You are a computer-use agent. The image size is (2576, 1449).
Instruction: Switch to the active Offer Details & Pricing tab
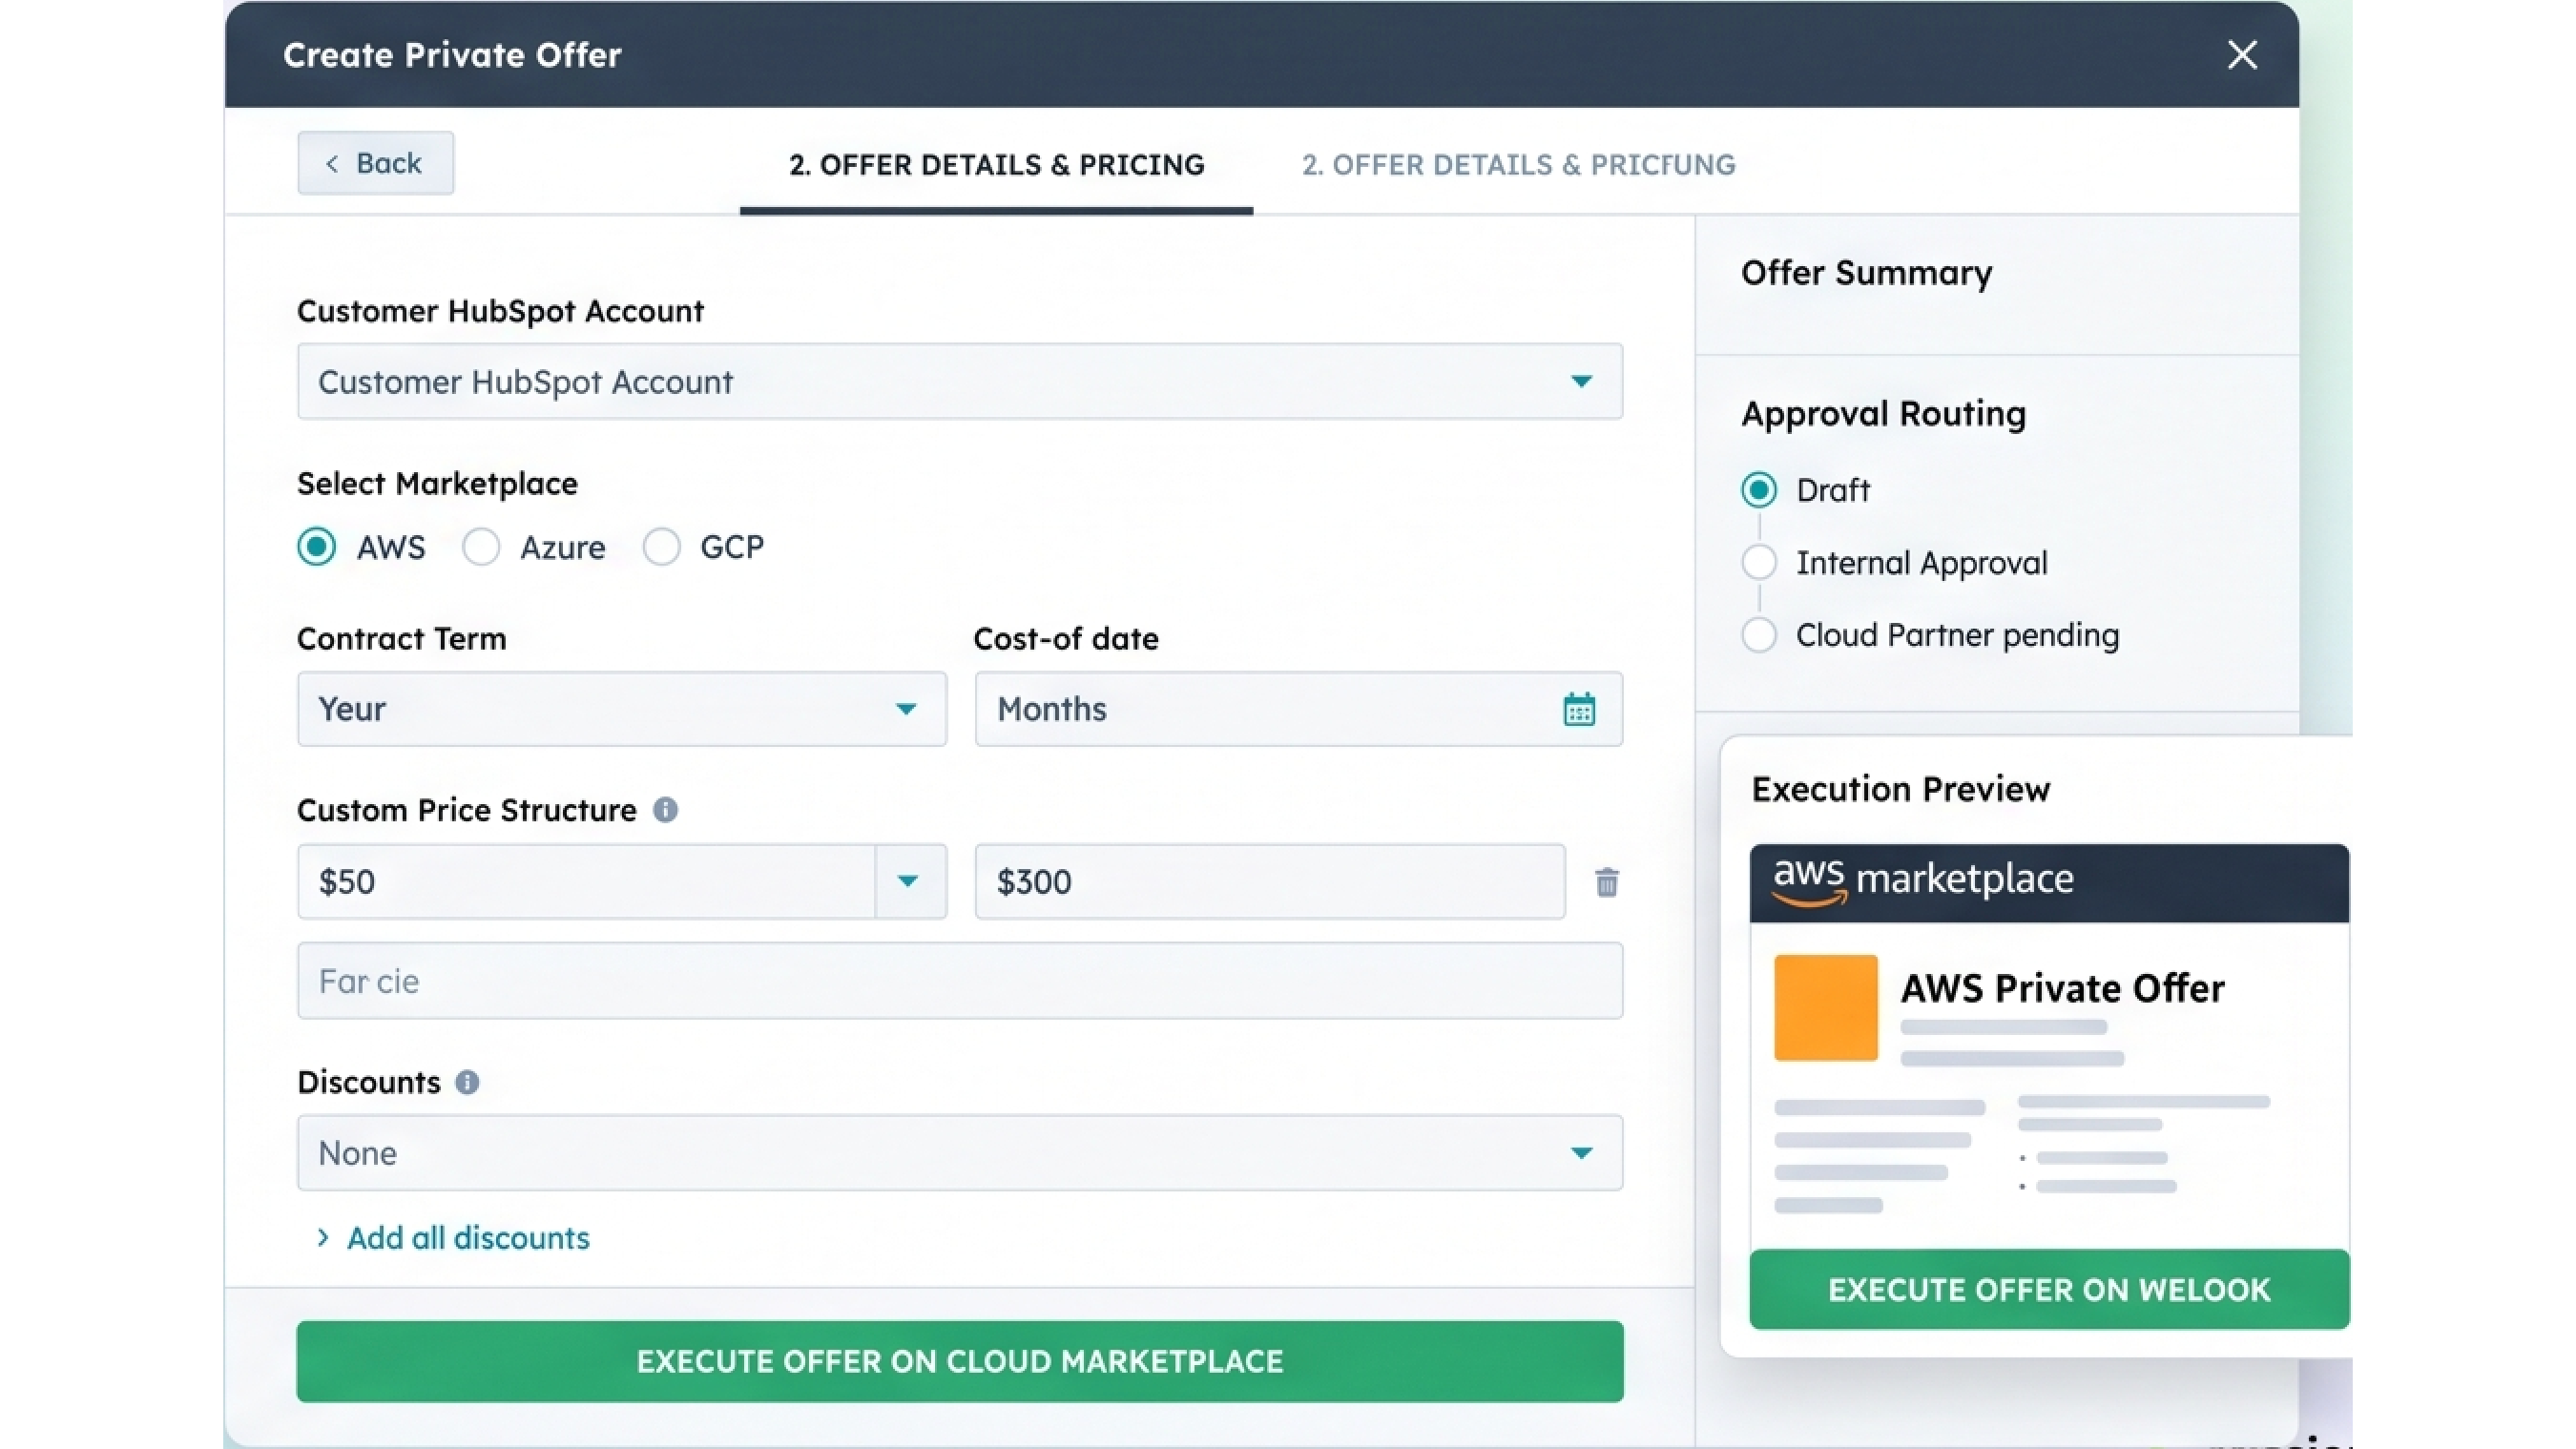point(996,165)
